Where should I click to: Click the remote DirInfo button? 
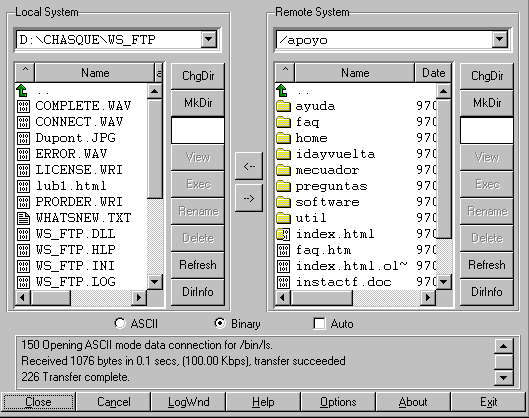coord(487,292)
